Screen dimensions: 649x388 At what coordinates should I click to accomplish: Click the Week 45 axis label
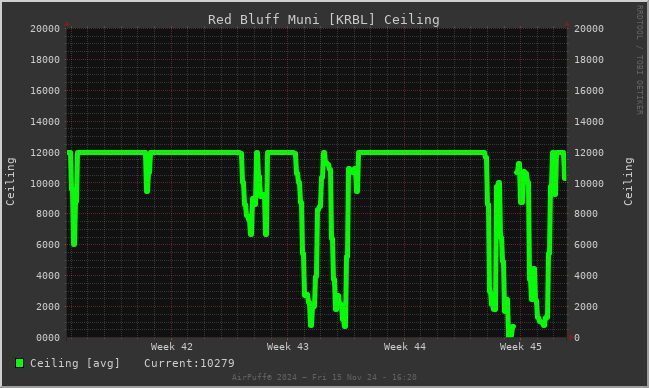[520, 347]
